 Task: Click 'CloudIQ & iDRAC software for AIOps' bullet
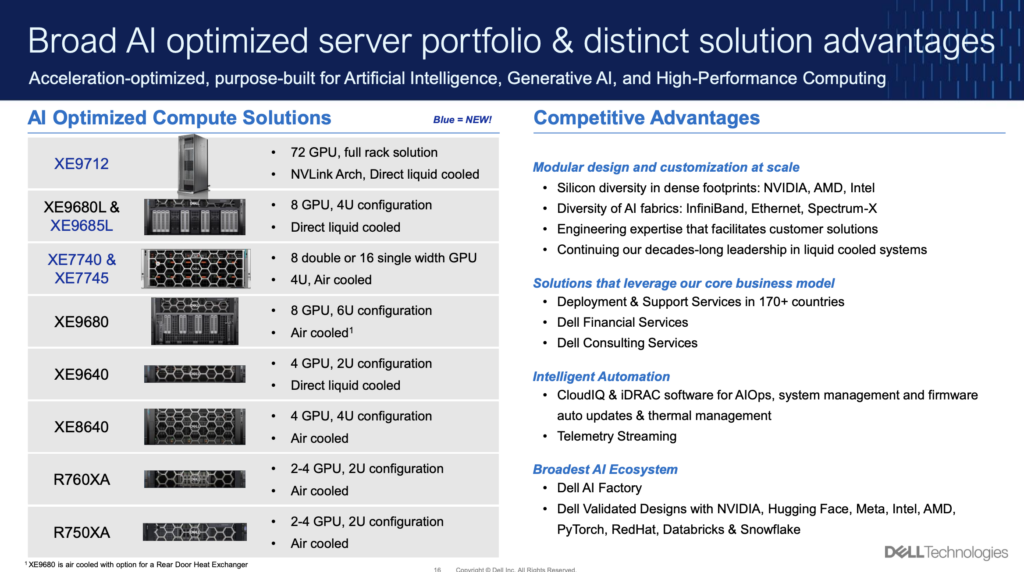coord(767,405)
